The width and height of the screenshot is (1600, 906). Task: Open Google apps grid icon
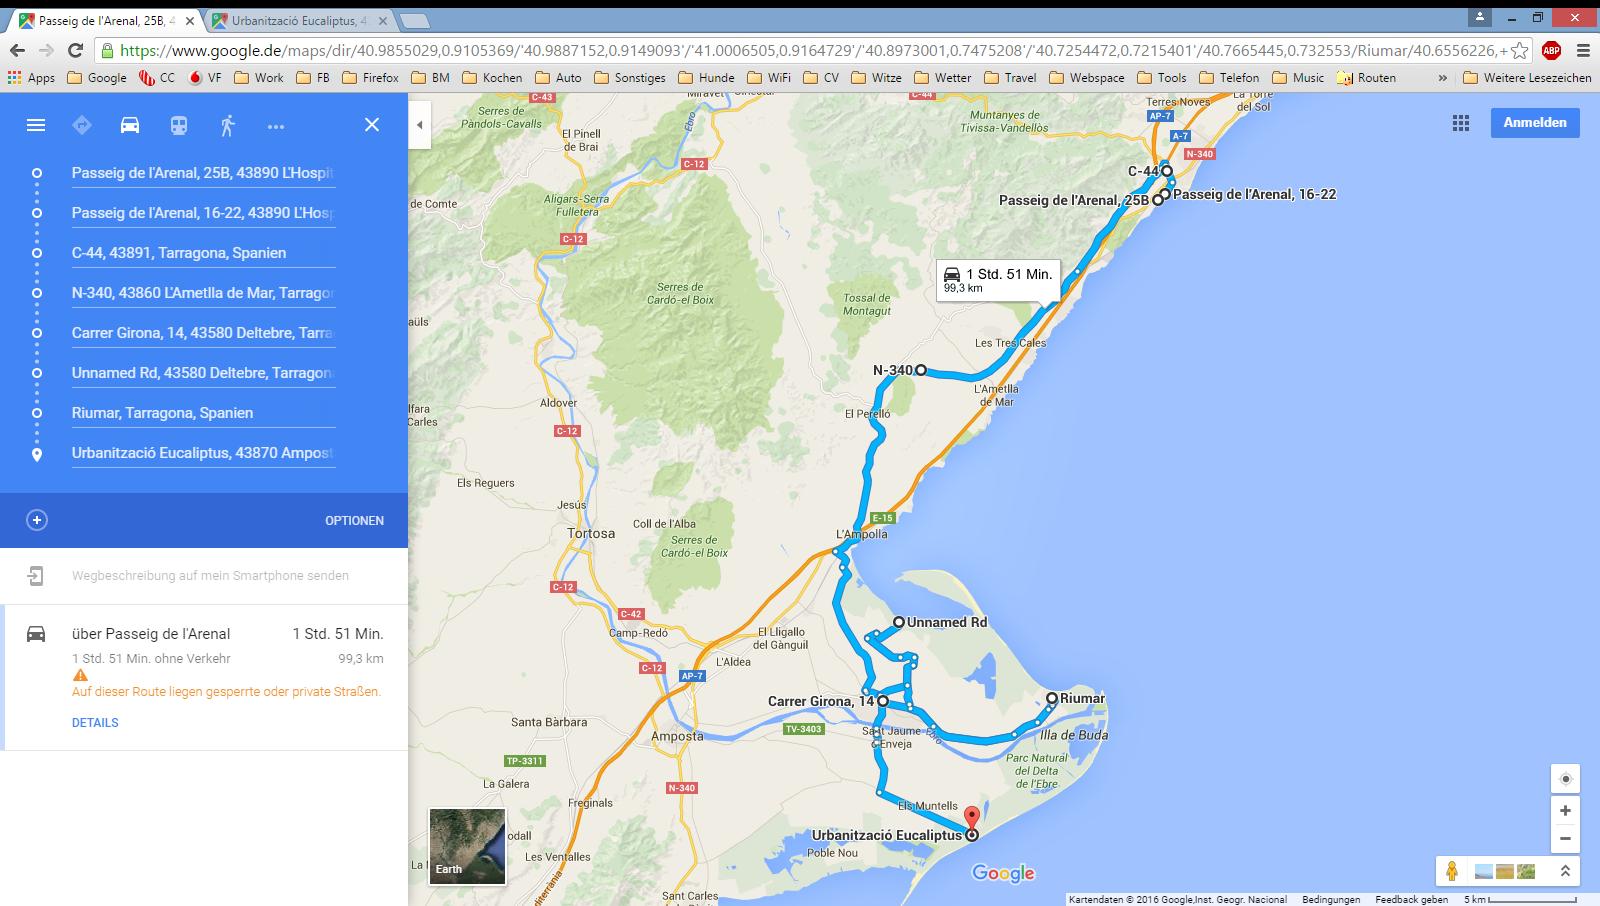point(1461,123)
